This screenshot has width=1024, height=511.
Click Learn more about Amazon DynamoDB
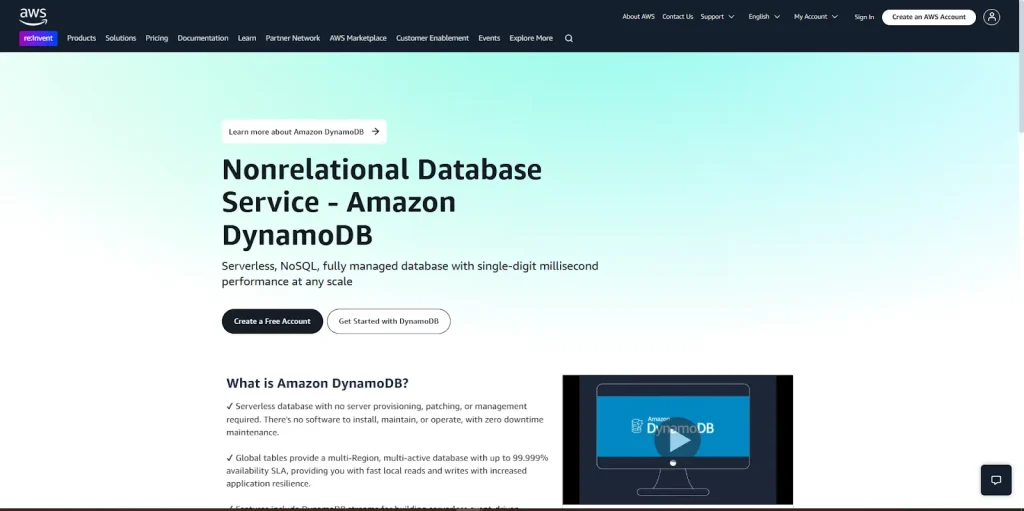[304, 131]
